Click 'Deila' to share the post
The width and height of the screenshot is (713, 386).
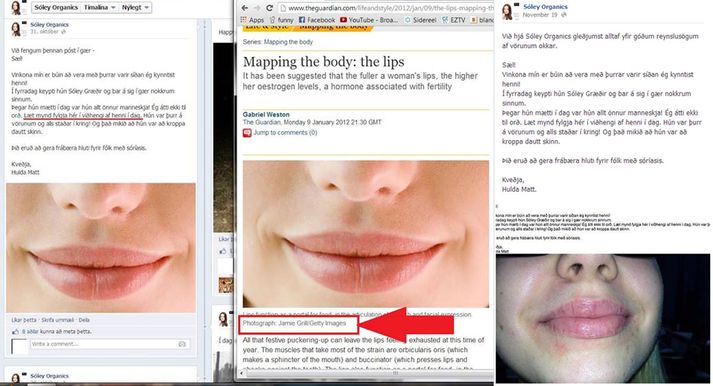tap(84, 320)
